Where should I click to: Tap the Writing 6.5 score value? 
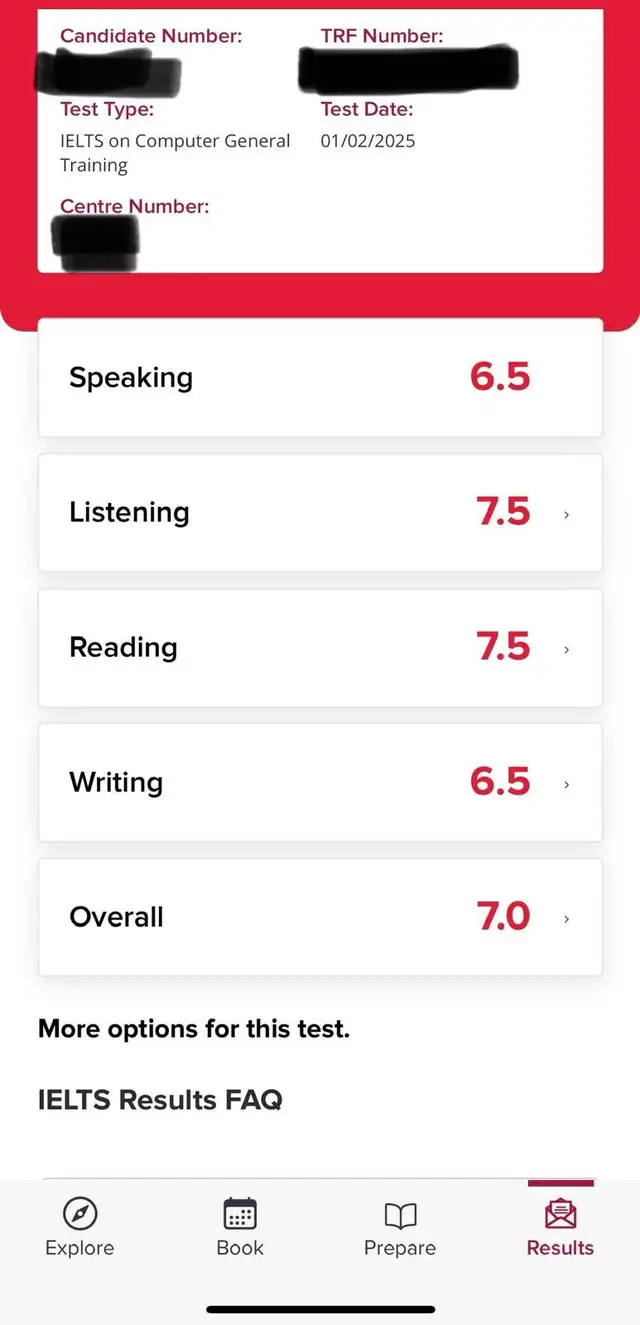point(500,782)
